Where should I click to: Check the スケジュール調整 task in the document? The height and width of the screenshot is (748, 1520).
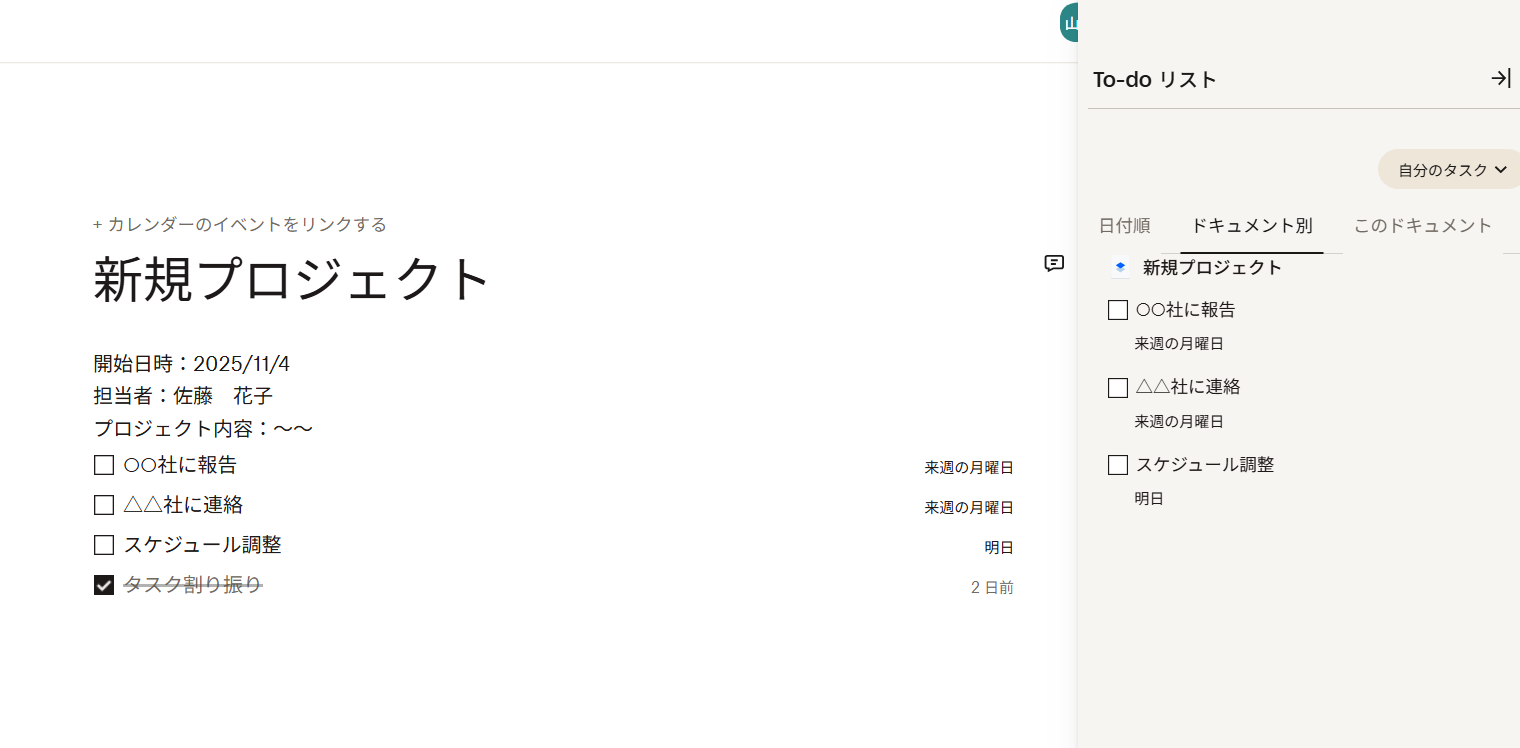104,544
